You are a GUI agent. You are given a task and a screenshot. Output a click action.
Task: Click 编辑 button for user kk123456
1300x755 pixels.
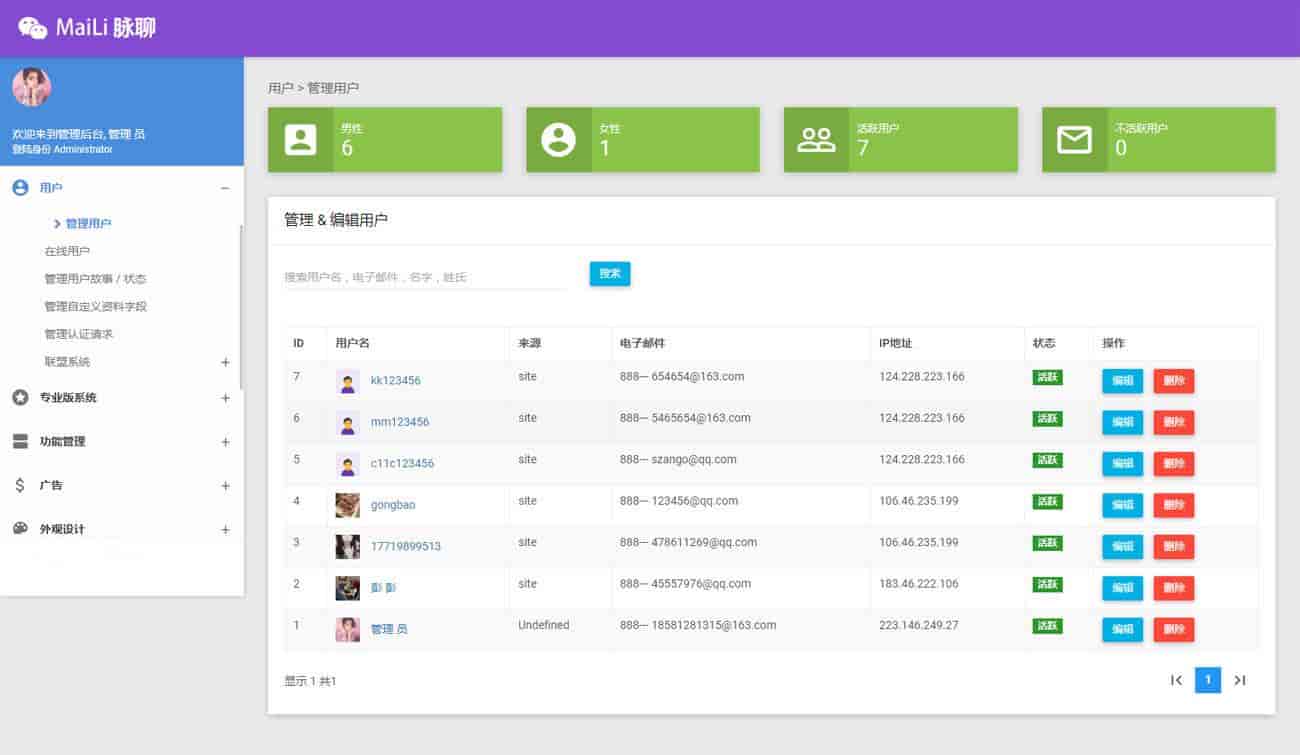[x=1122, y=381]
